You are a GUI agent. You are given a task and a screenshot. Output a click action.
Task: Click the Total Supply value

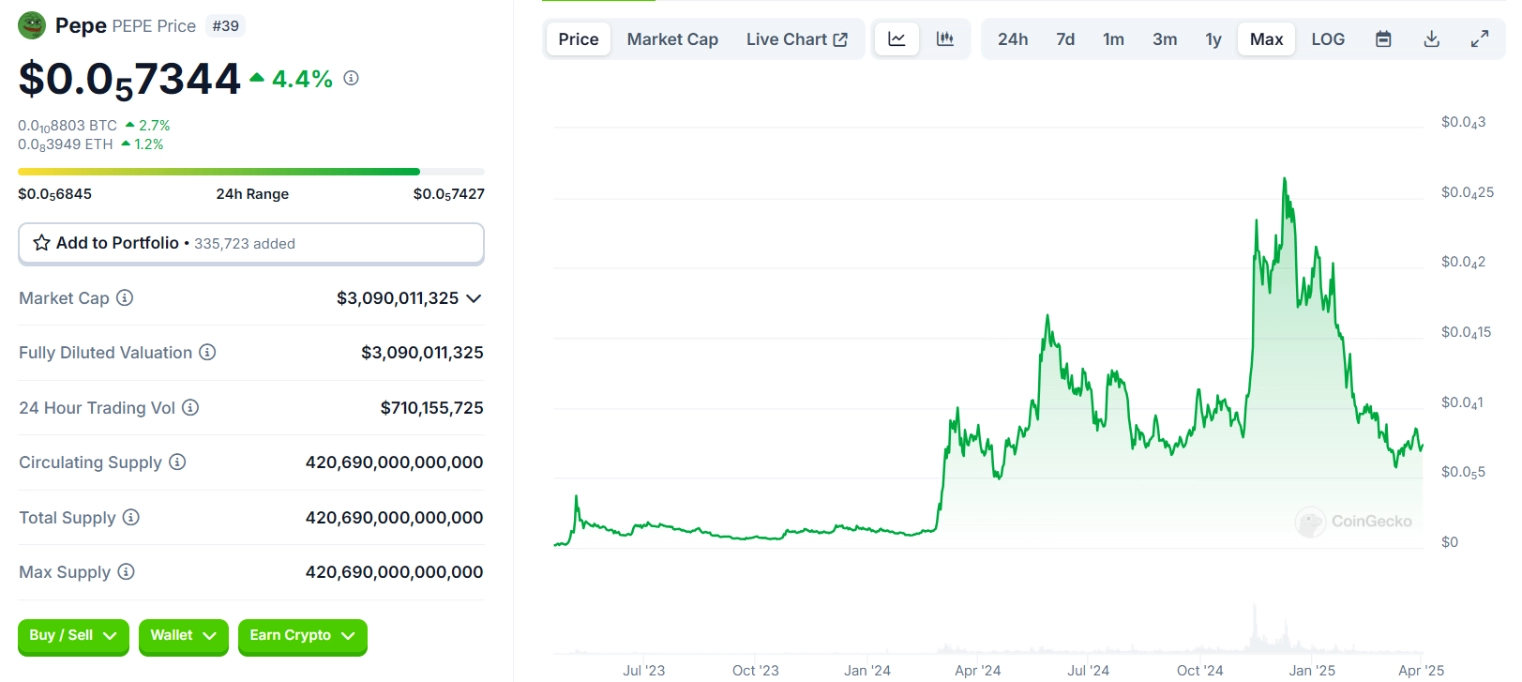[394, 517]
